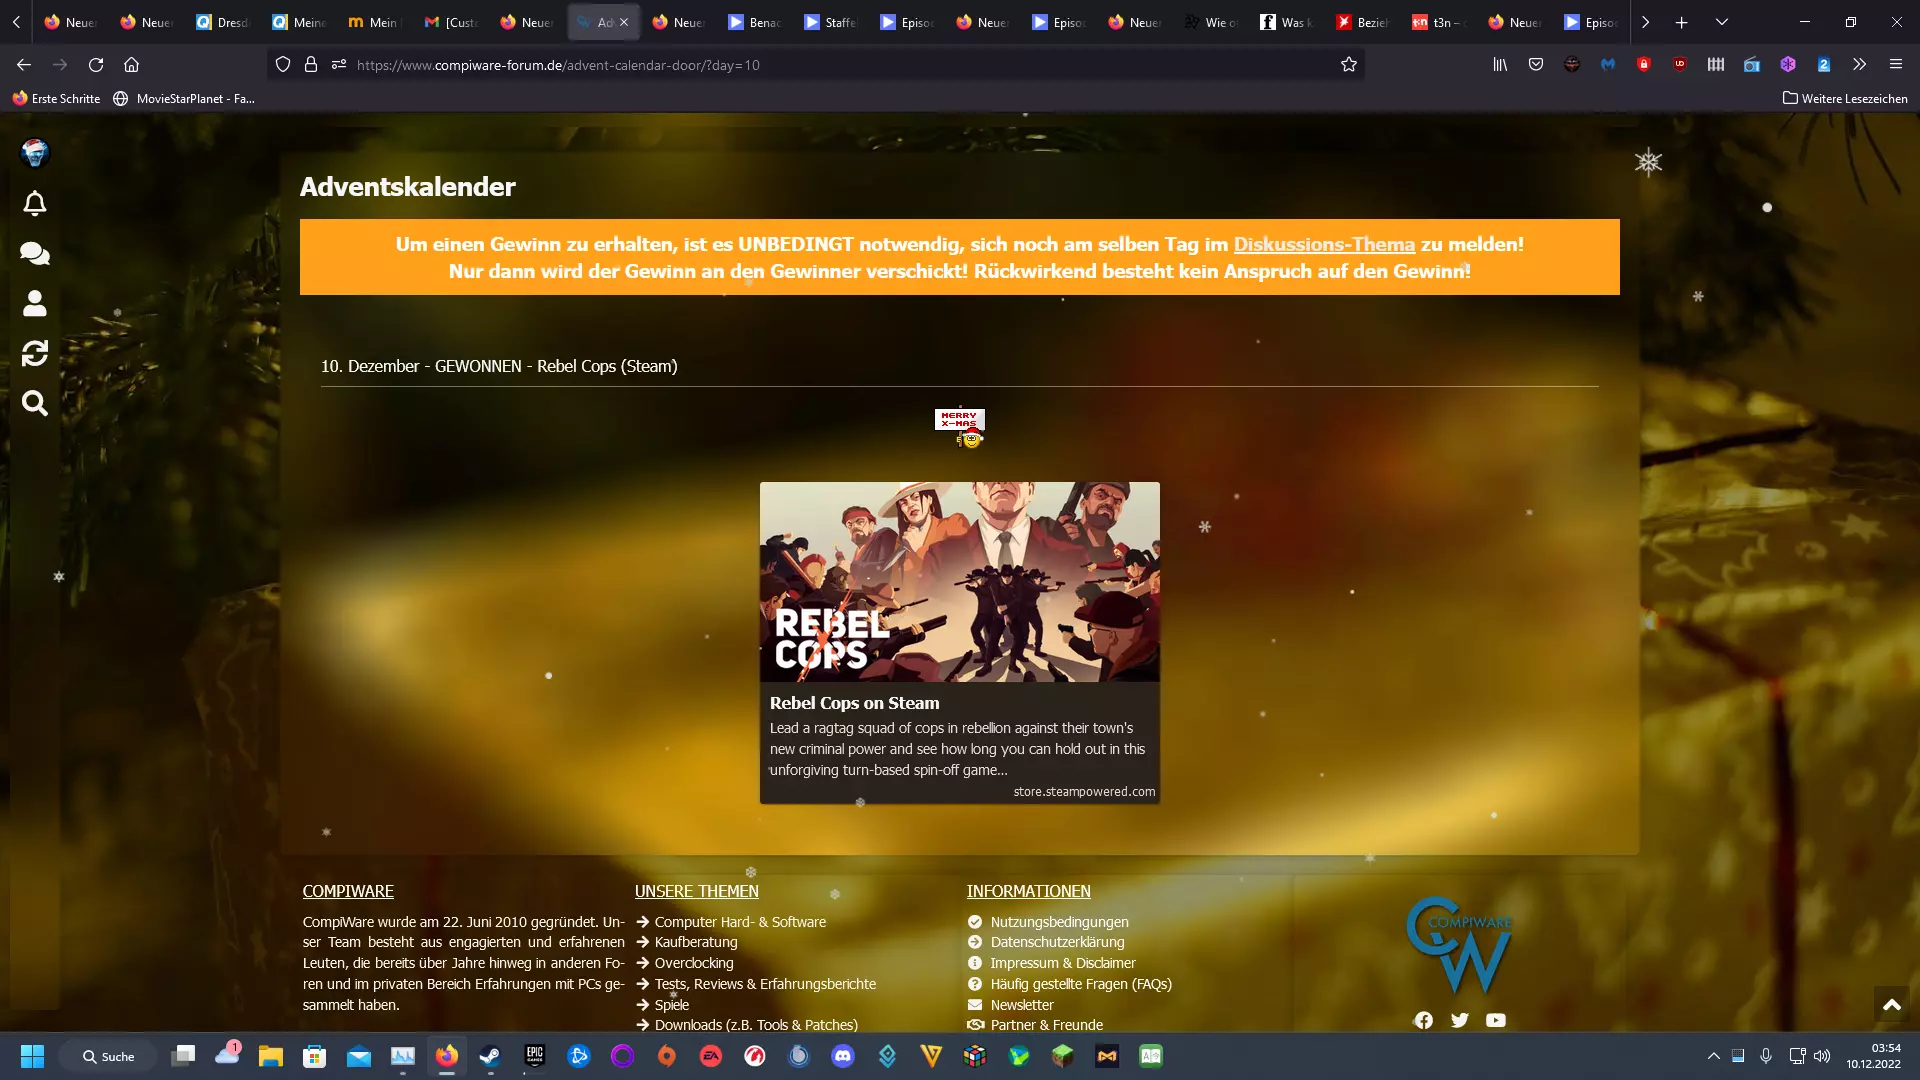Open CompiWare Twitter icon
Image resolution: width=1920 pixels, height=1080 pixels.
tap(1460, 1020)
